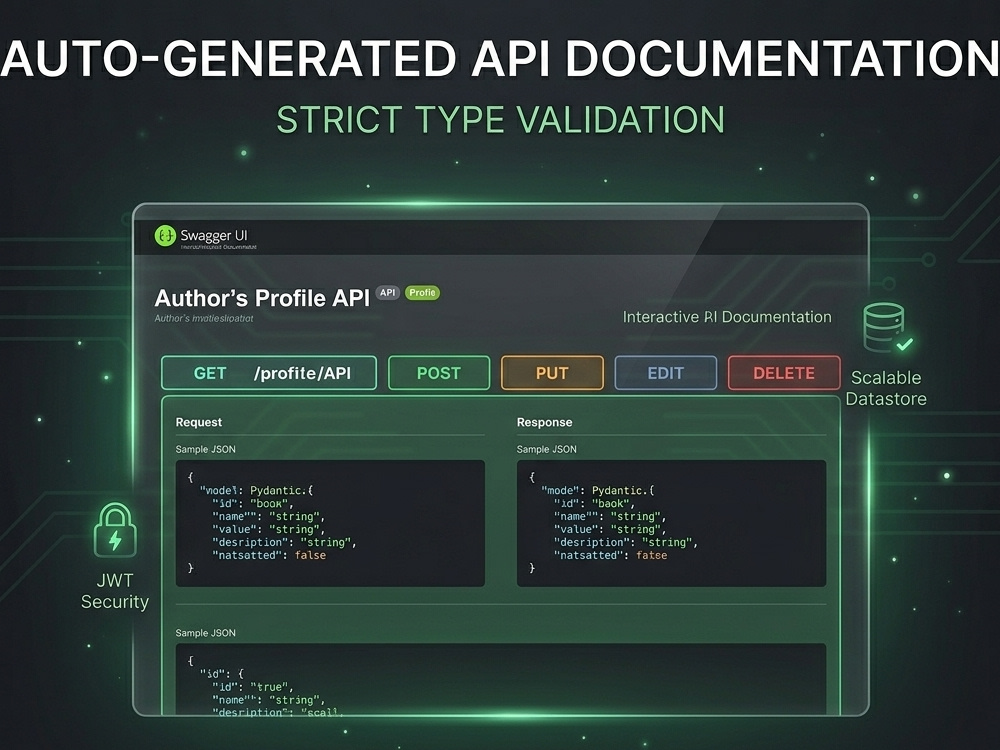
Task: Click the Scalable Datastore database icon
Action: tap(888, 328)
